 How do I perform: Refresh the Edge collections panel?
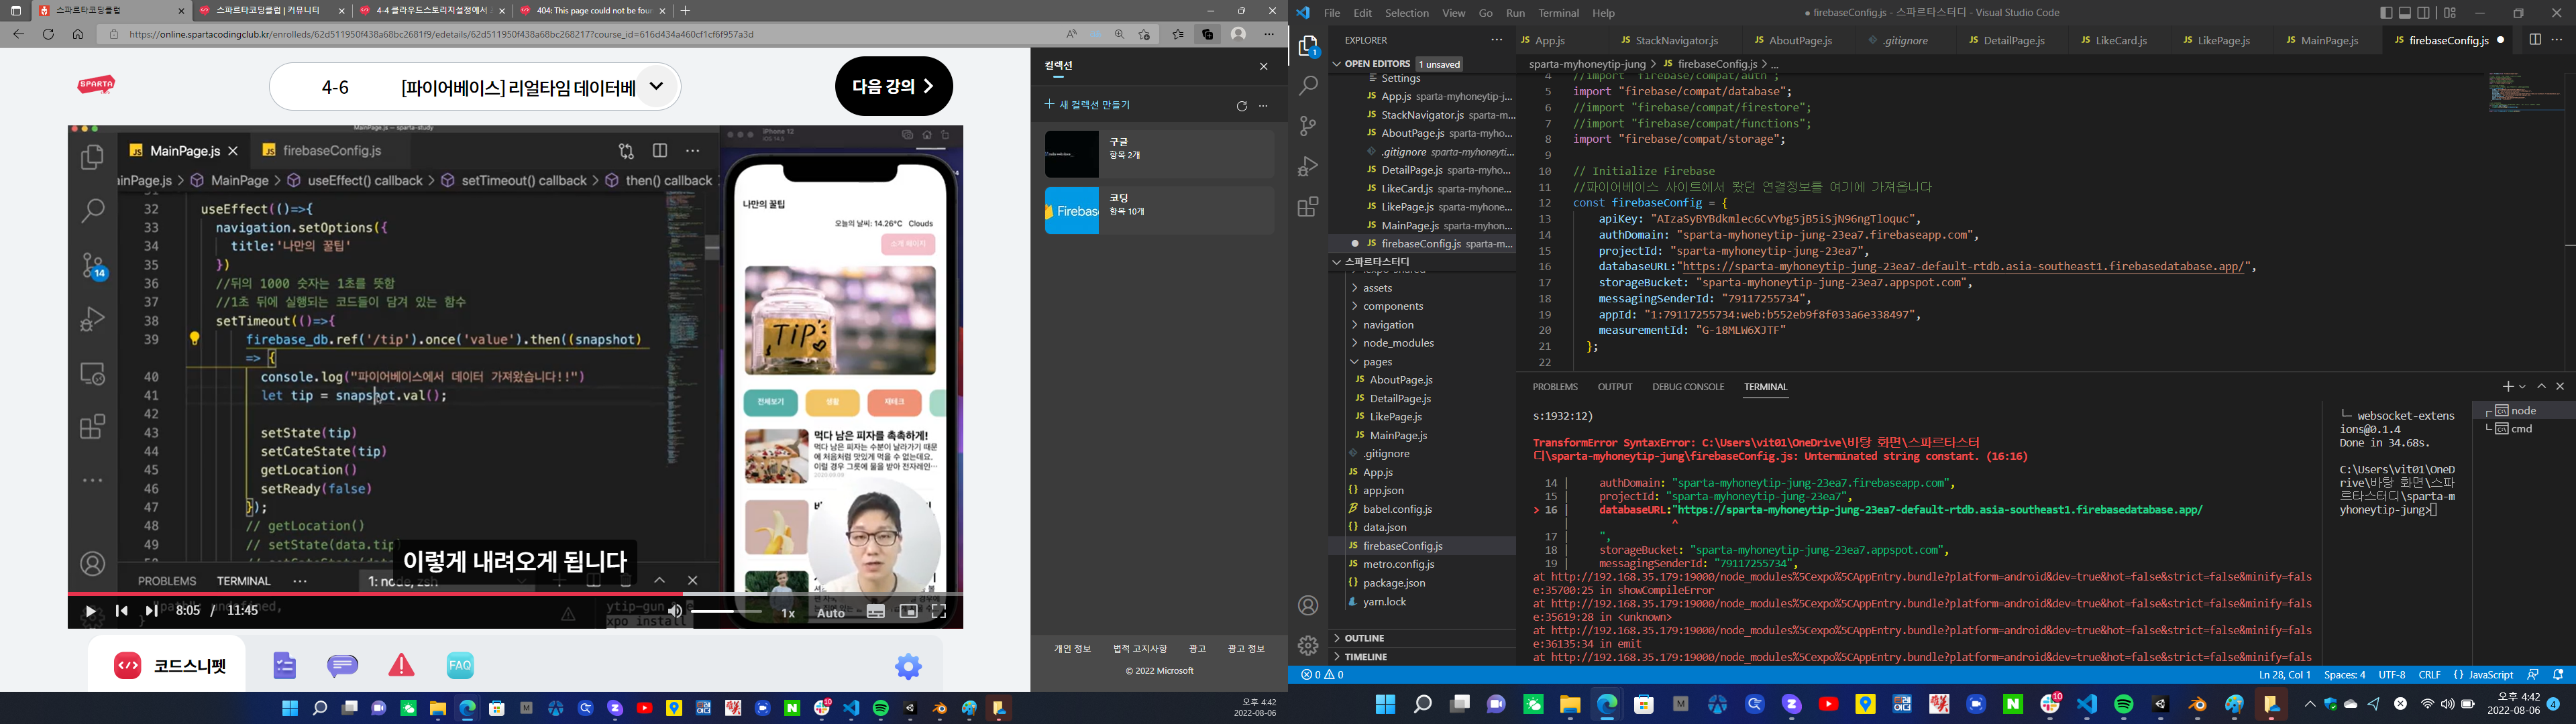(1241, 106)
